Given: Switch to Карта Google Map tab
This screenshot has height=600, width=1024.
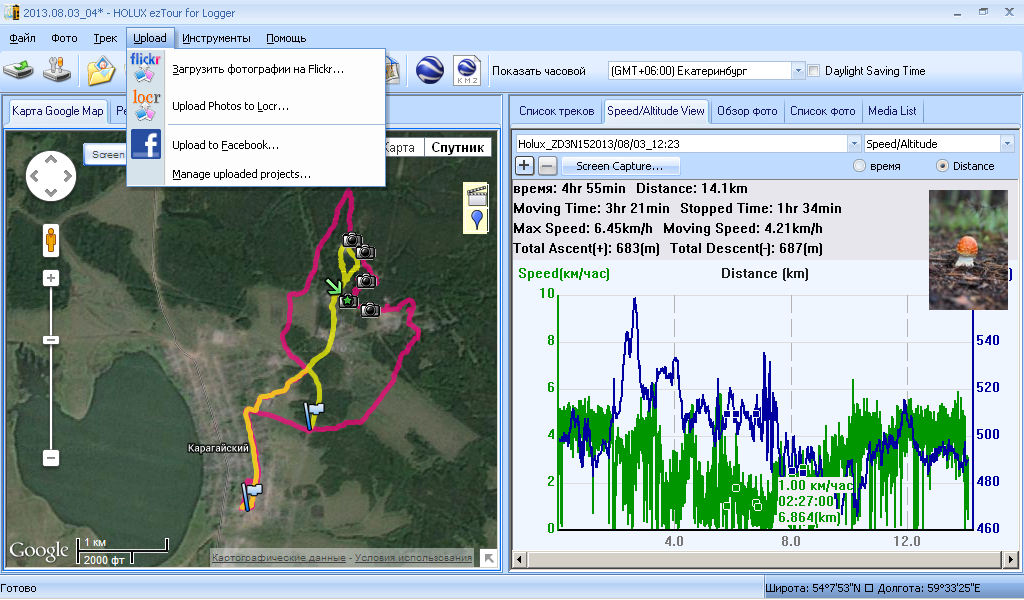Looking at the screenshot, I should 57,111.
